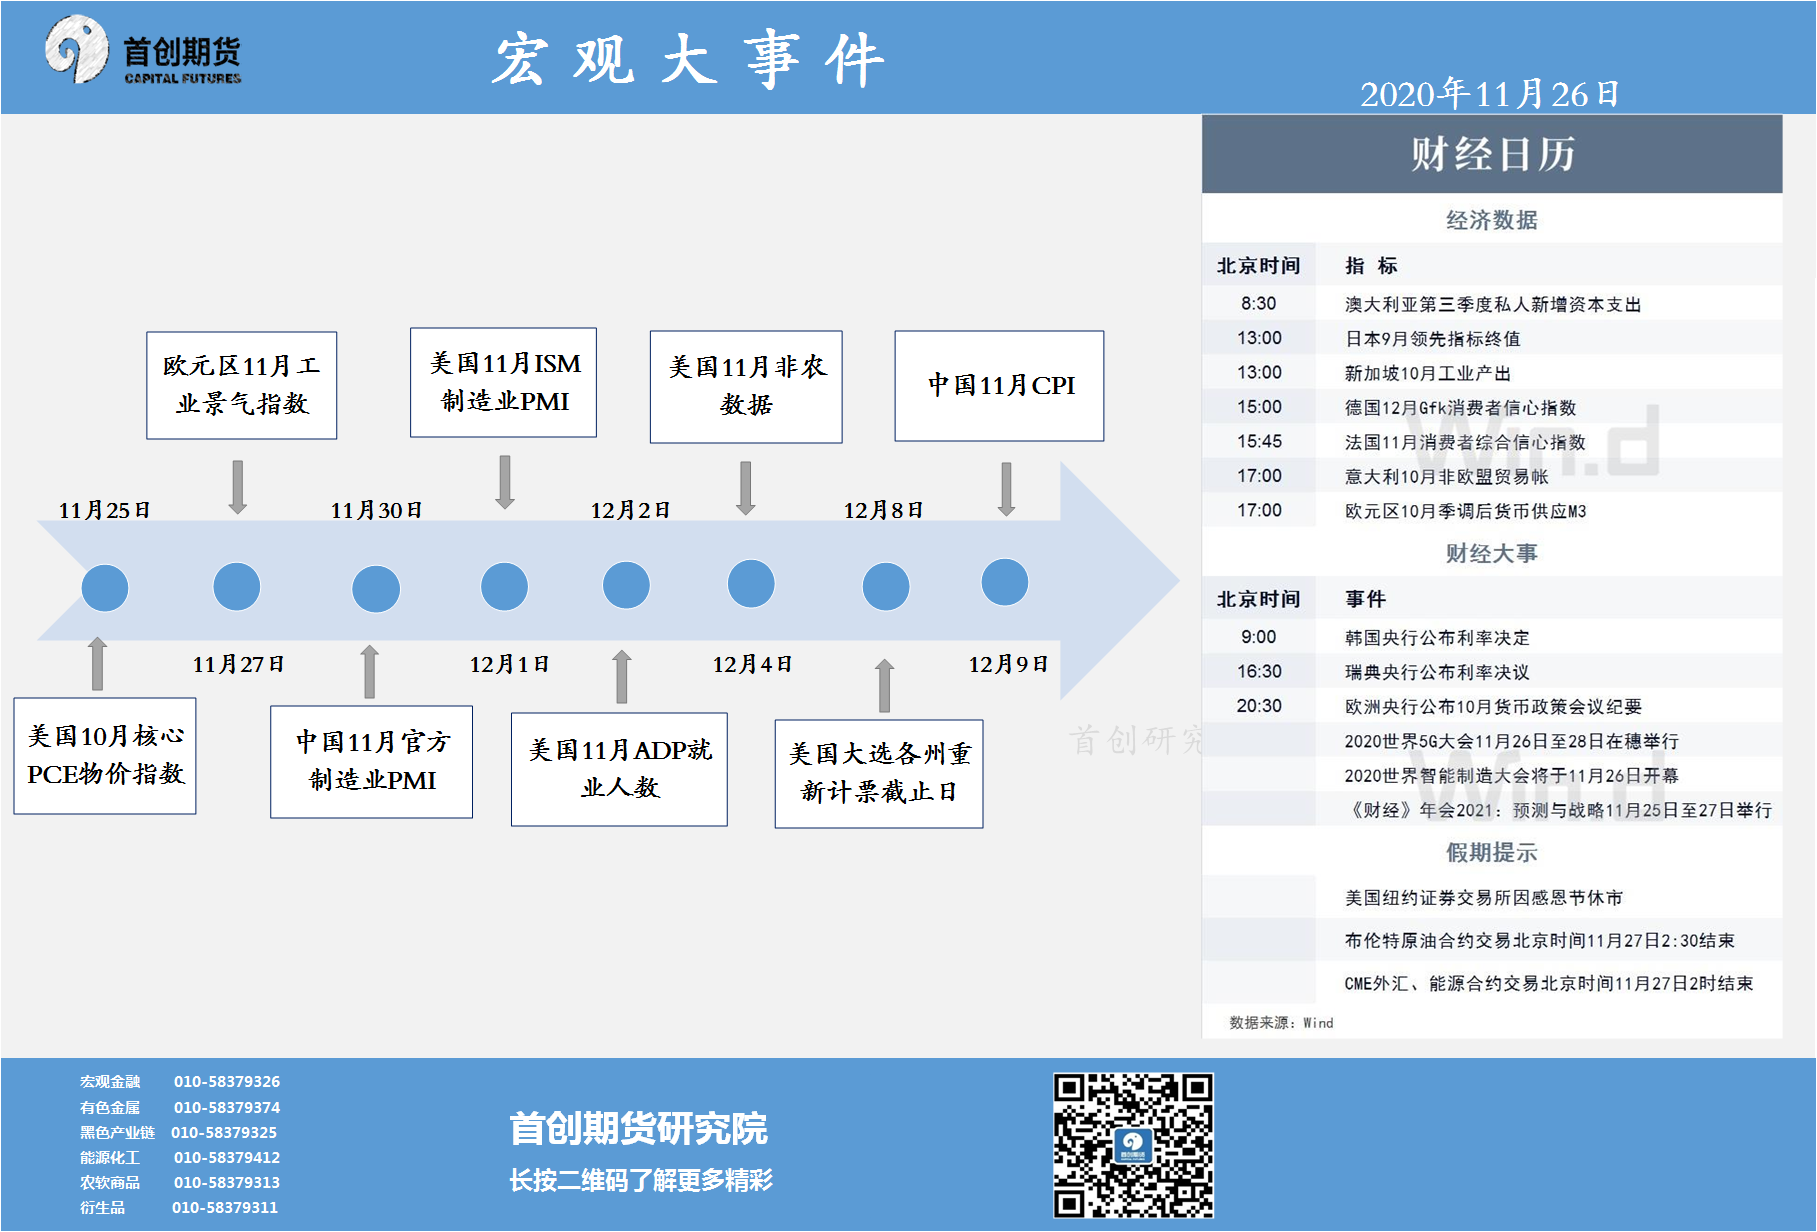Click the down arrow under 中国11月CPI box
1817x1232 pixels.
(x=1006, y=489)
